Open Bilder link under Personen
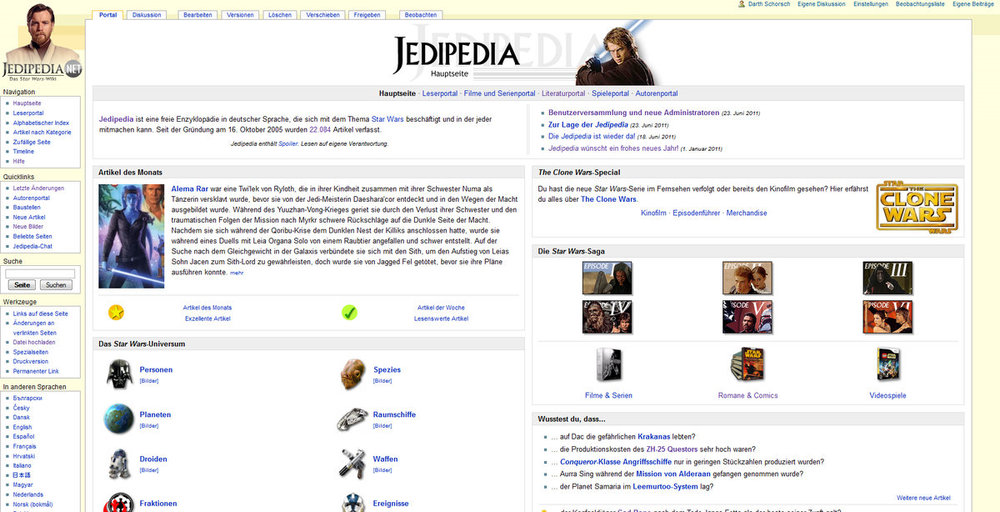The height and width of the screenshot is (512, 1000). 149,381
